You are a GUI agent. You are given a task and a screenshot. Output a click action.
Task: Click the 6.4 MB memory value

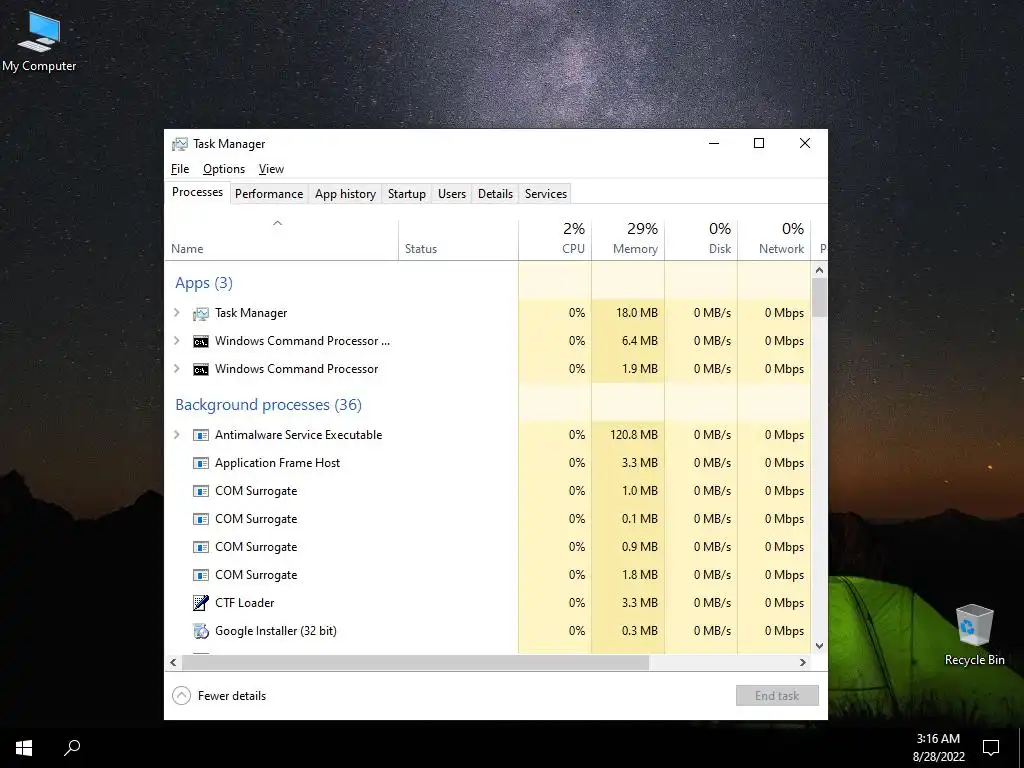click(639, 341)
